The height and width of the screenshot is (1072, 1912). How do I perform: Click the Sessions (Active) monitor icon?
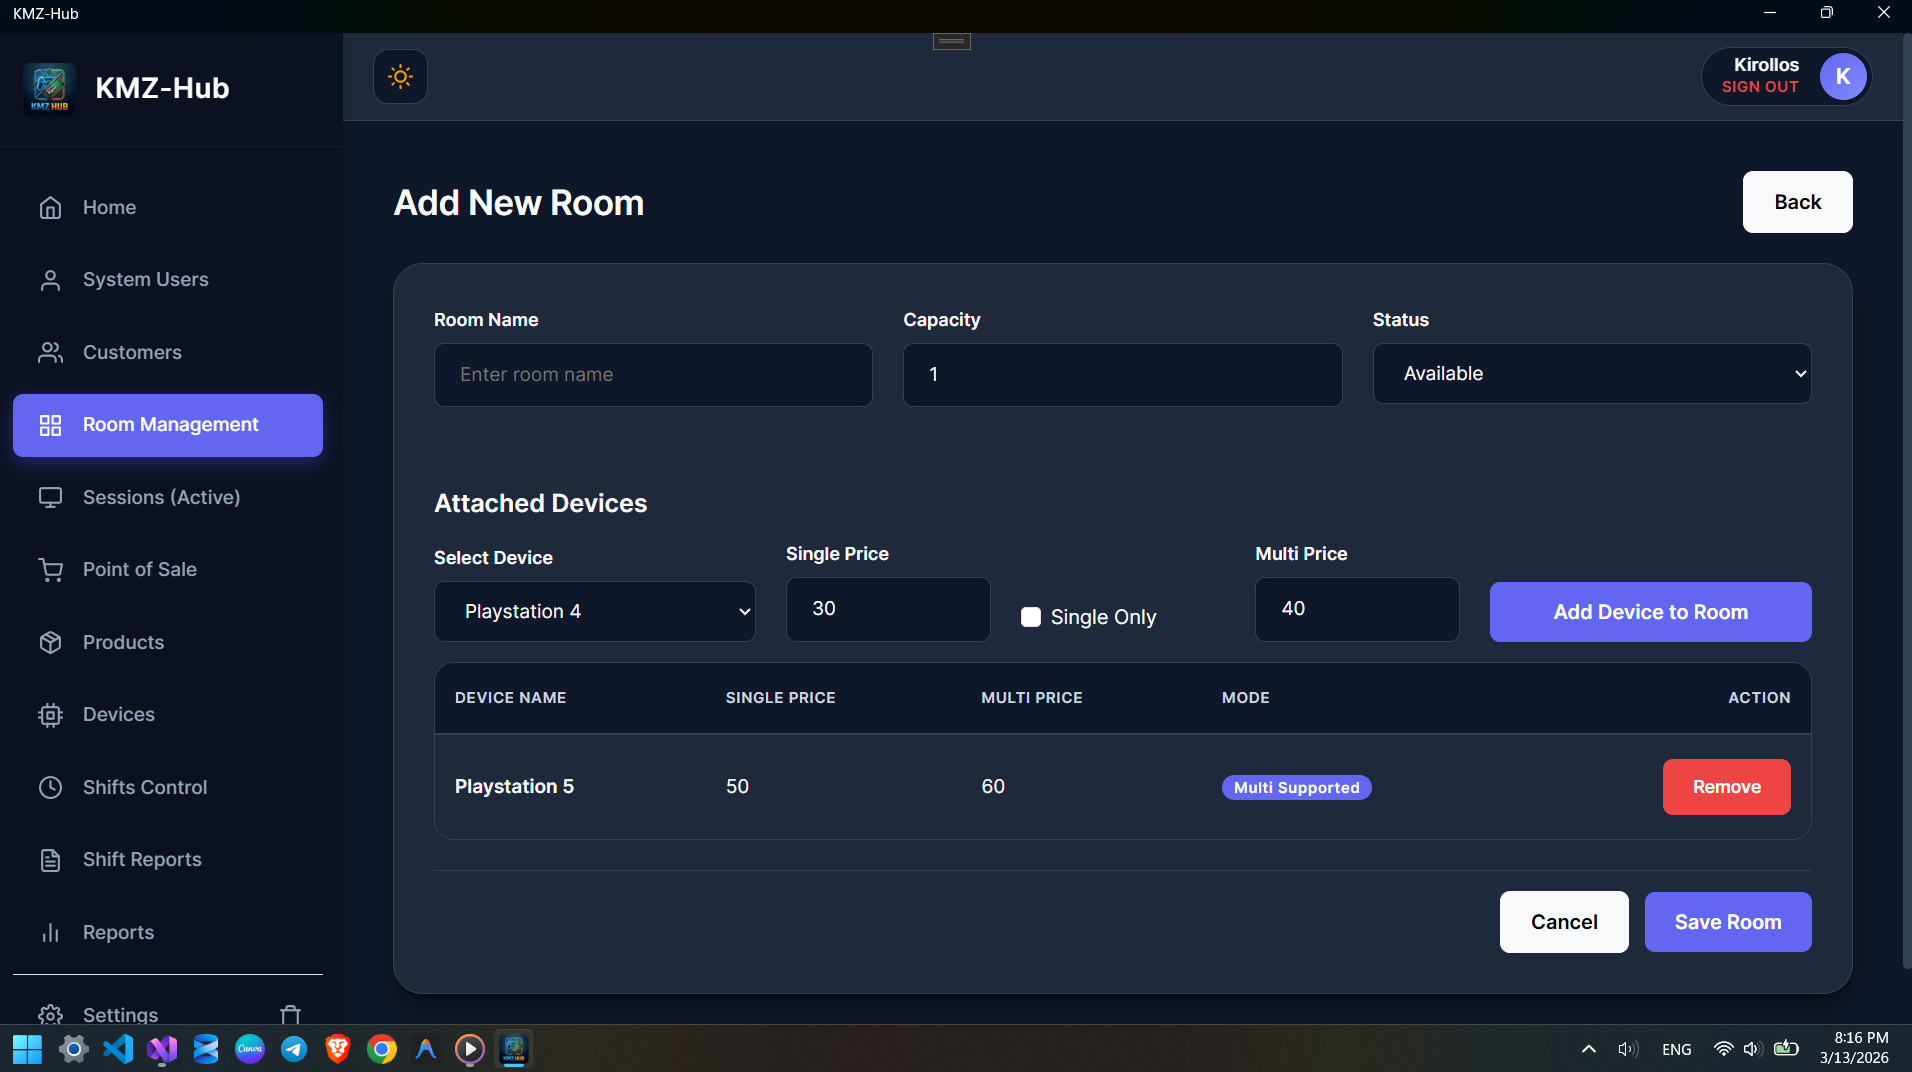click(x=50, y=497)
